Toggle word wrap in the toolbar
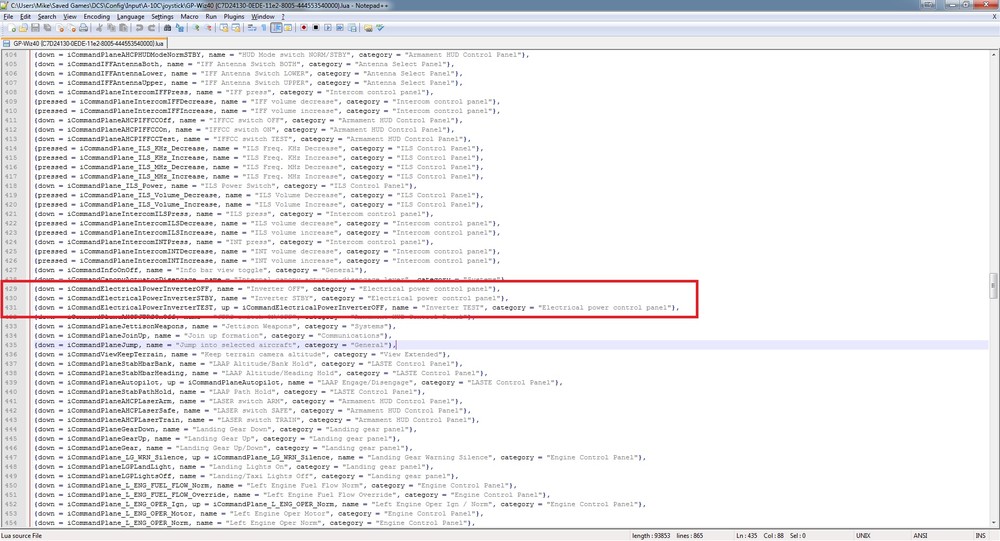1000x541 pixels. (252, 28)
